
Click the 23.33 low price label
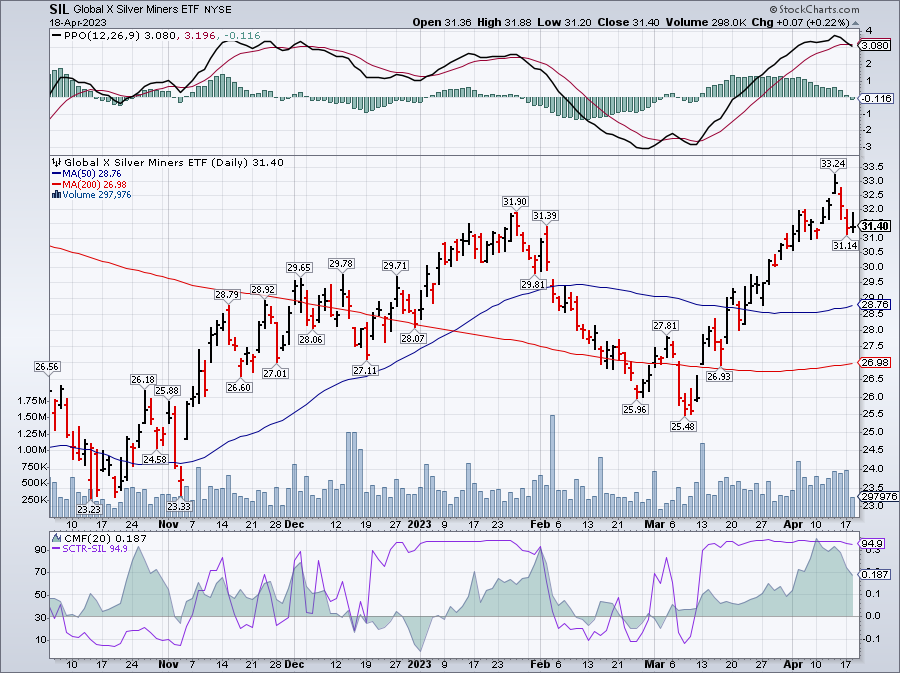tap(179, 506)
